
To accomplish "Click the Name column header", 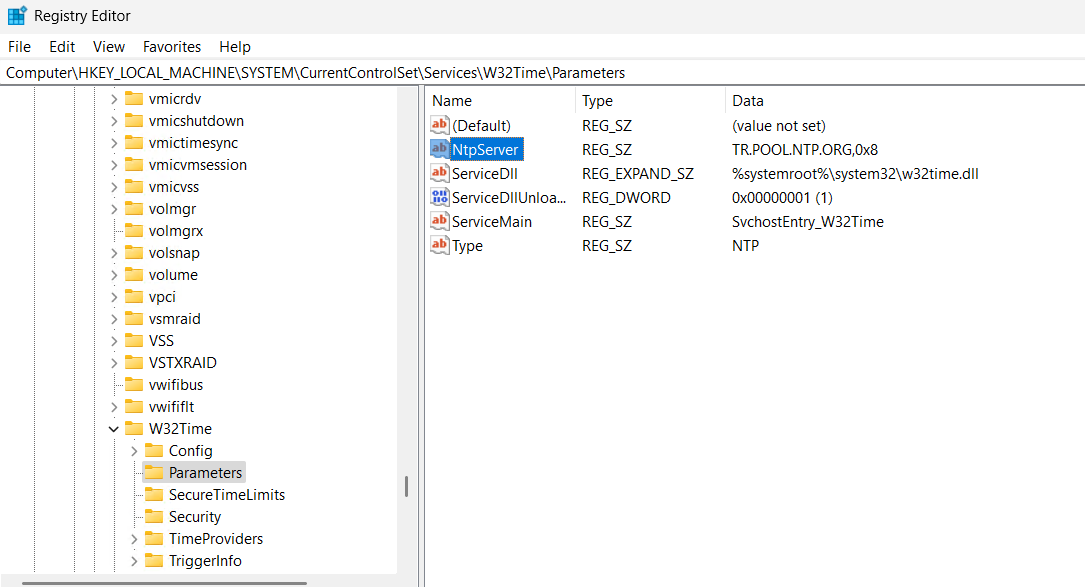I will point(452,100).
